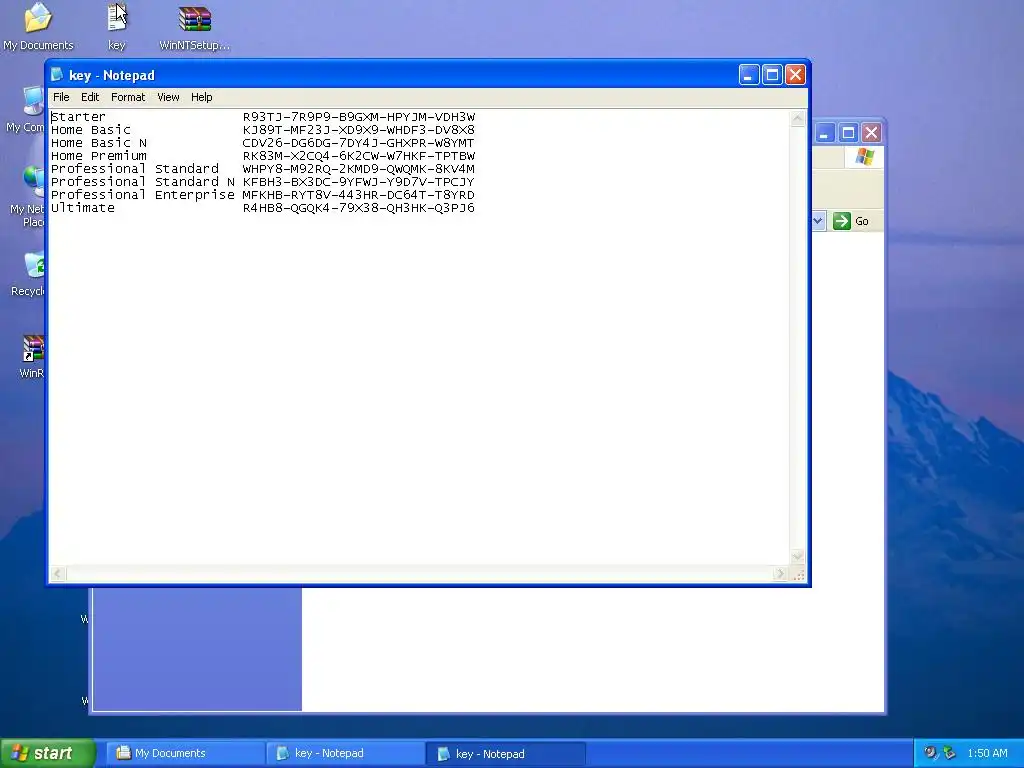Click the Starter key R93TJ-7R9P9 text
This screenshot has width=1024, height=768.
coord(359,117)
